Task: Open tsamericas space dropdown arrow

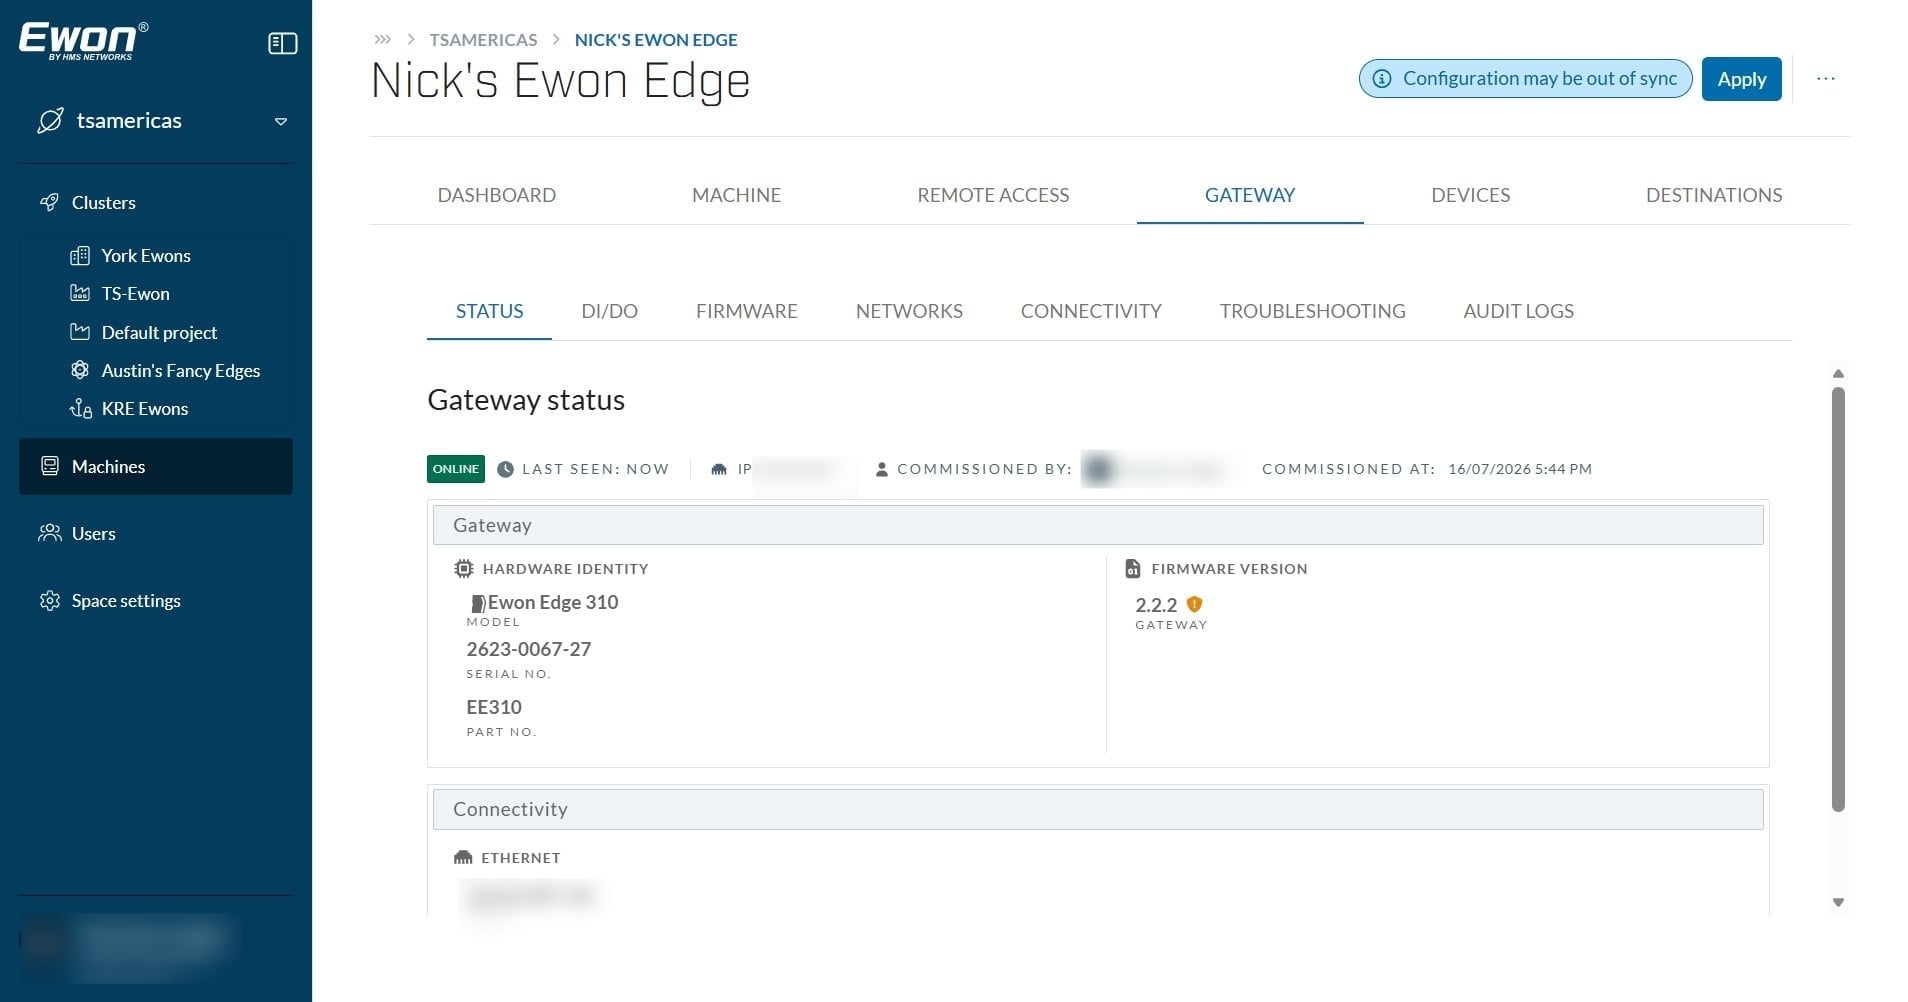Action: (x=281, y=122)
